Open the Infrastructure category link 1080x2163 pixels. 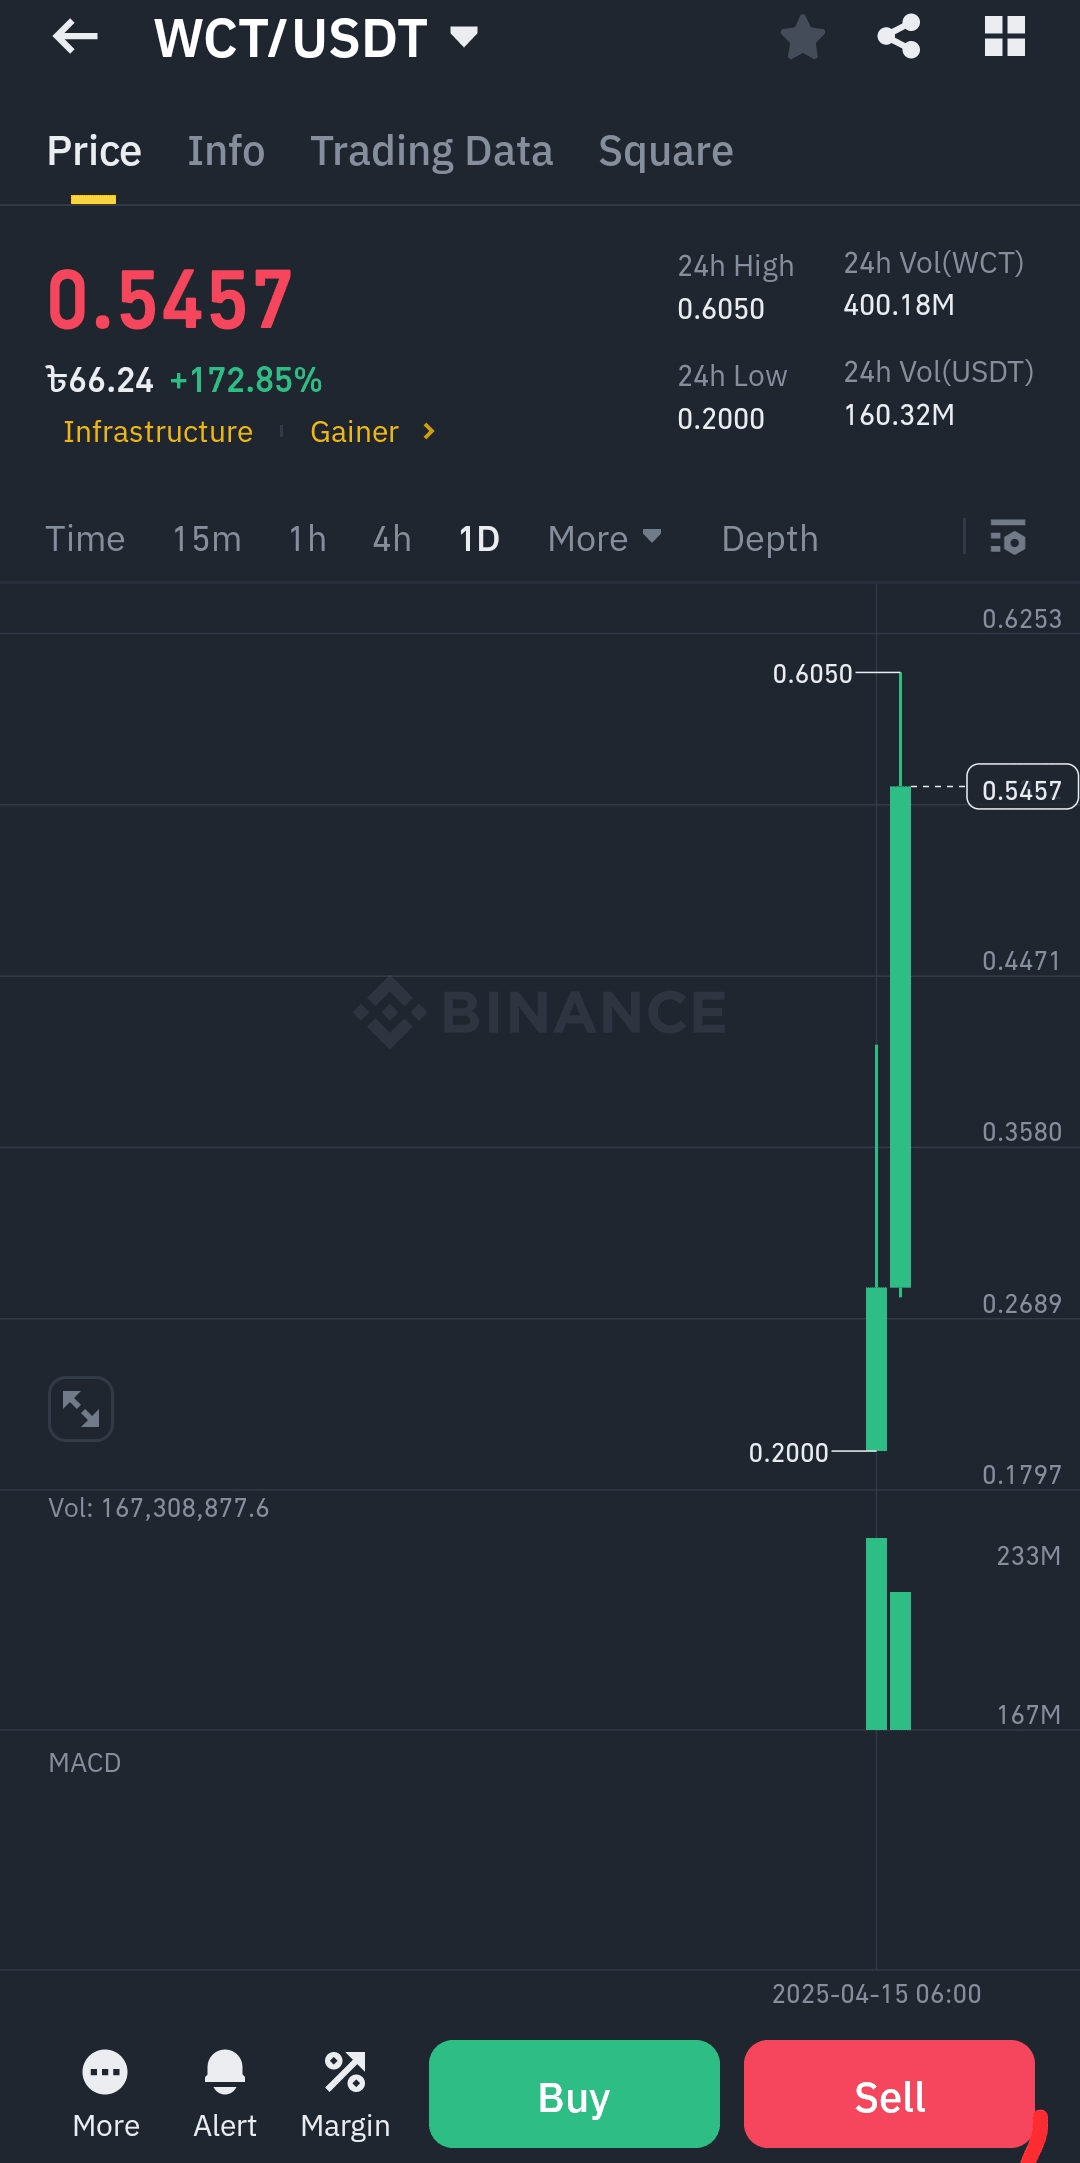[158, 432]
